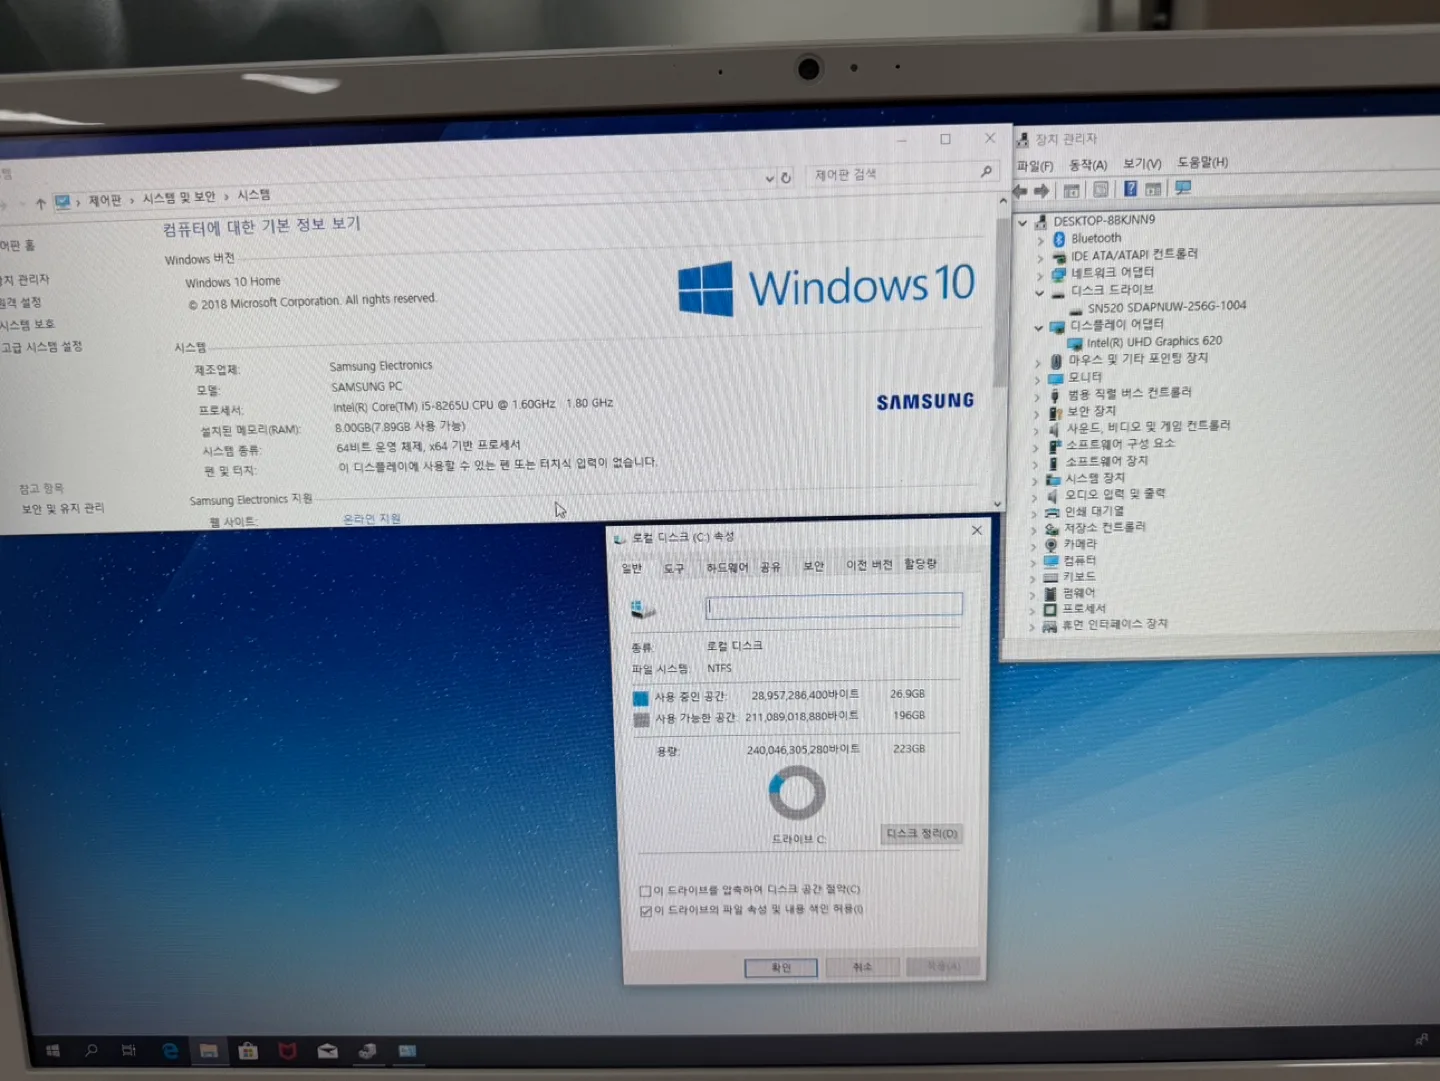Launch Microsoft Edge from taskbar
Image resolution: width=1440 pixels, height=1081 pixels.
tap(169, 1050)
